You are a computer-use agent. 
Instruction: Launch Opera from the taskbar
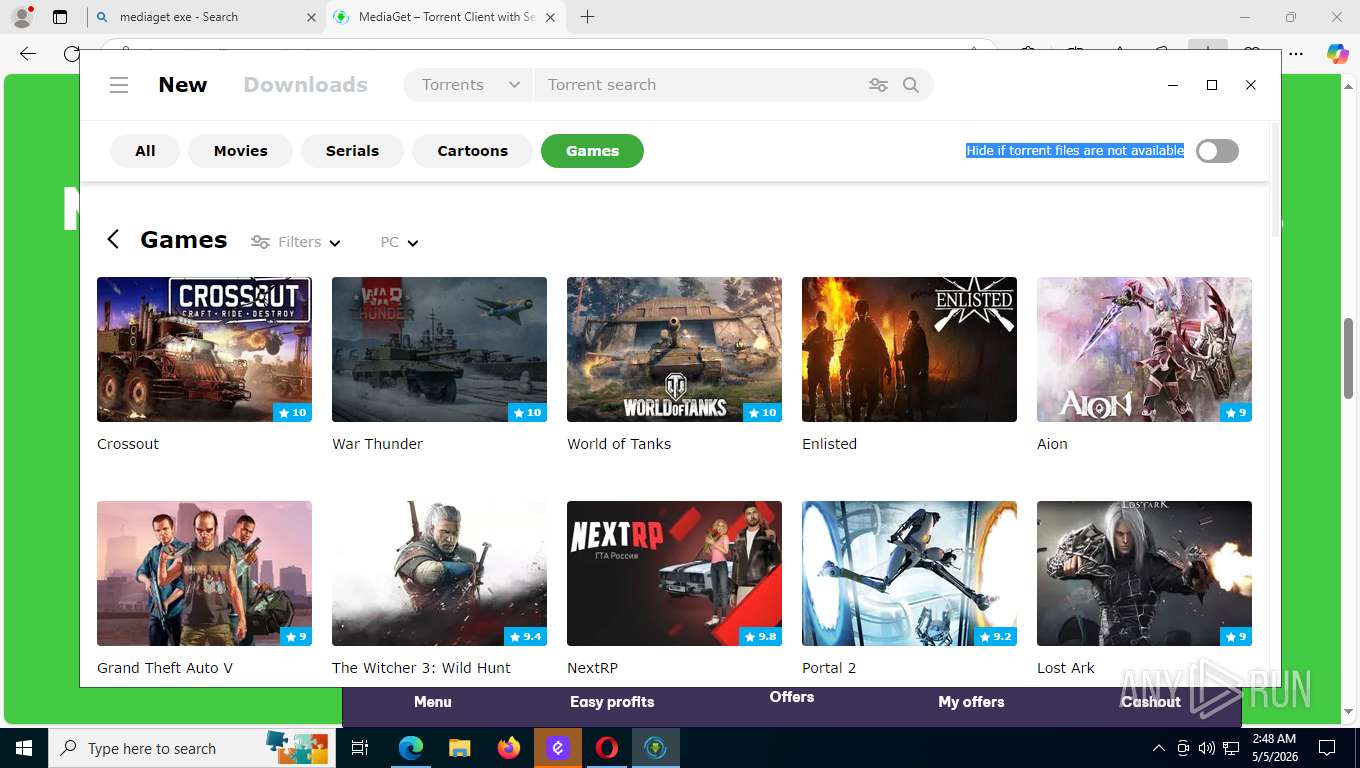click(607, 748)
